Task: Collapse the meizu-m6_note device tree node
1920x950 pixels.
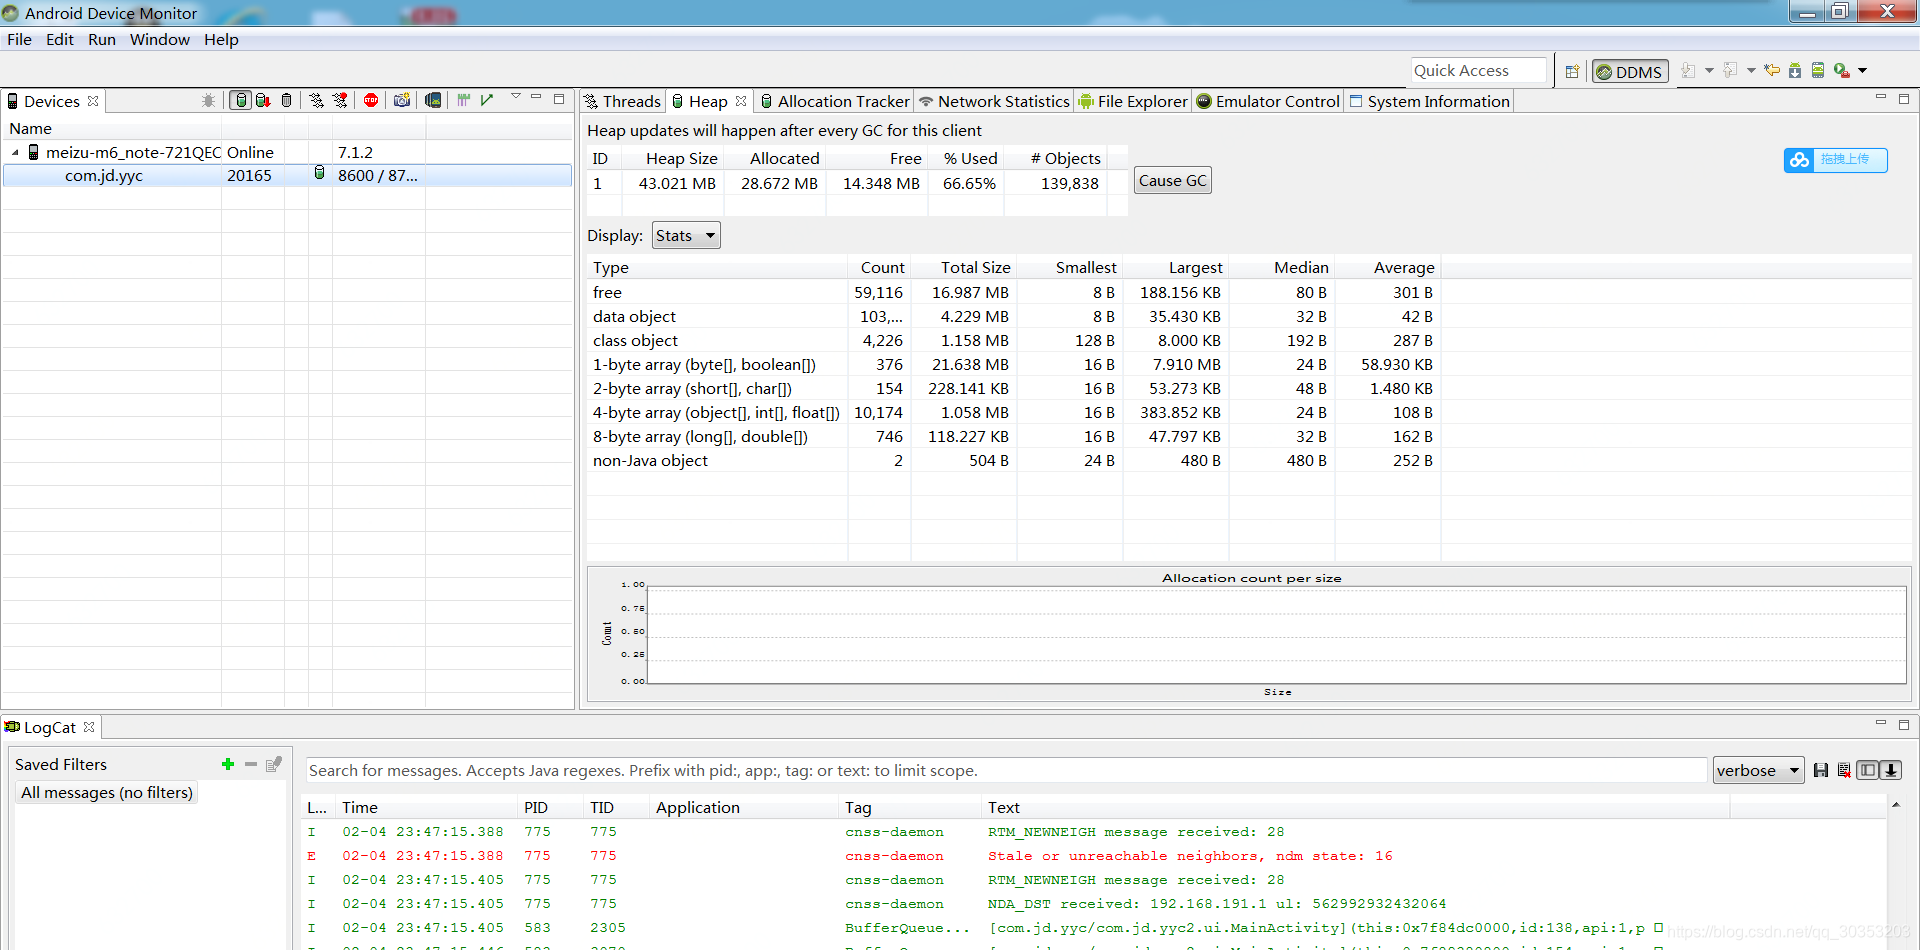Action: click(15, 153)
